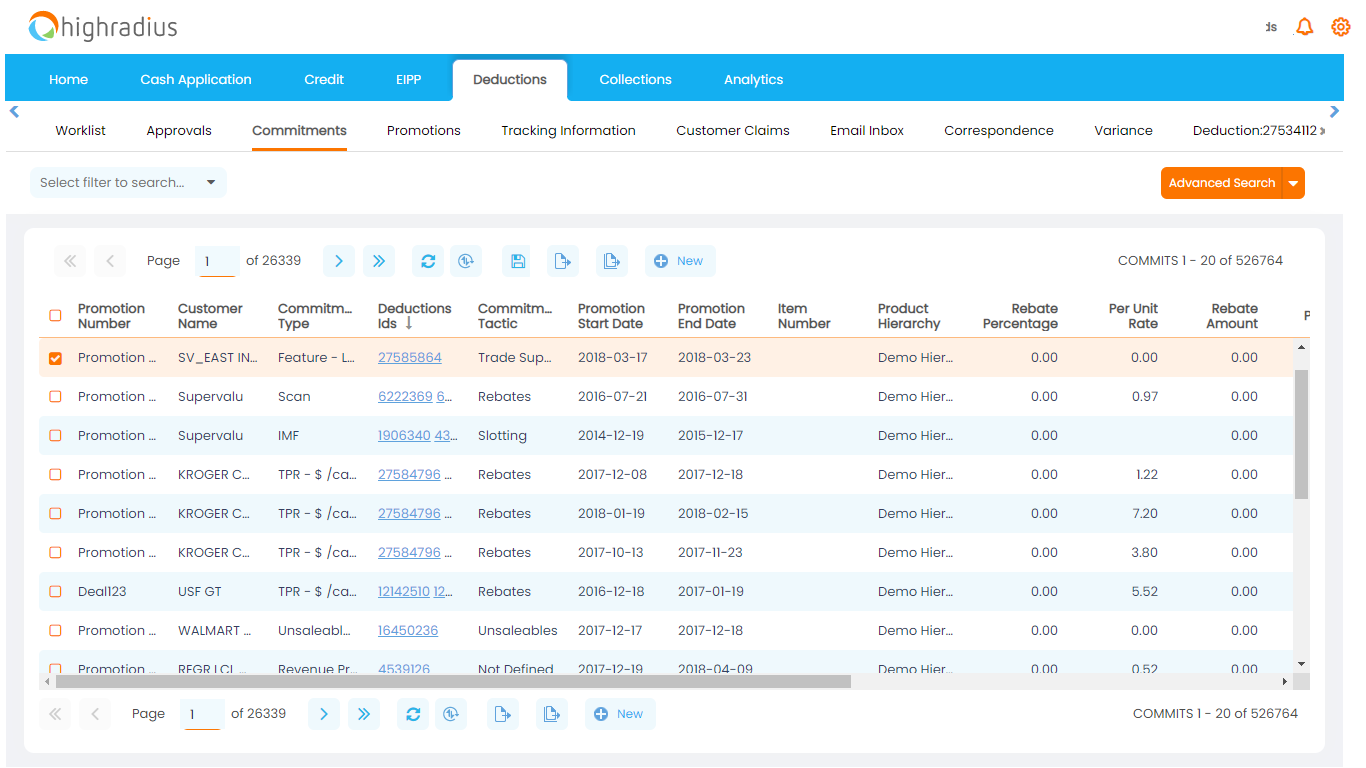
Task: Click inside the Page number input field
Action: click(x=216, y=261)
